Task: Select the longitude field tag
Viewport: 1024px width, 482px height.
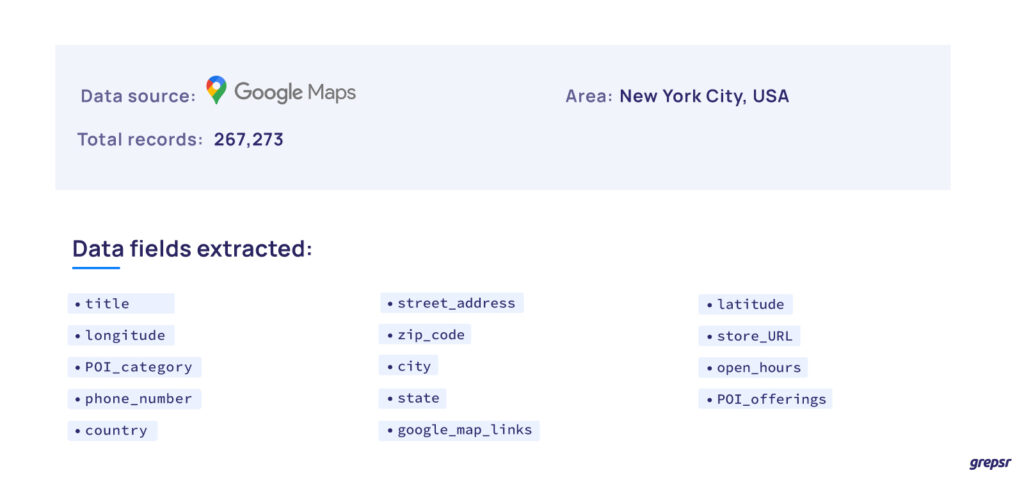Action: pyautogui.click(x=121, y=336)
